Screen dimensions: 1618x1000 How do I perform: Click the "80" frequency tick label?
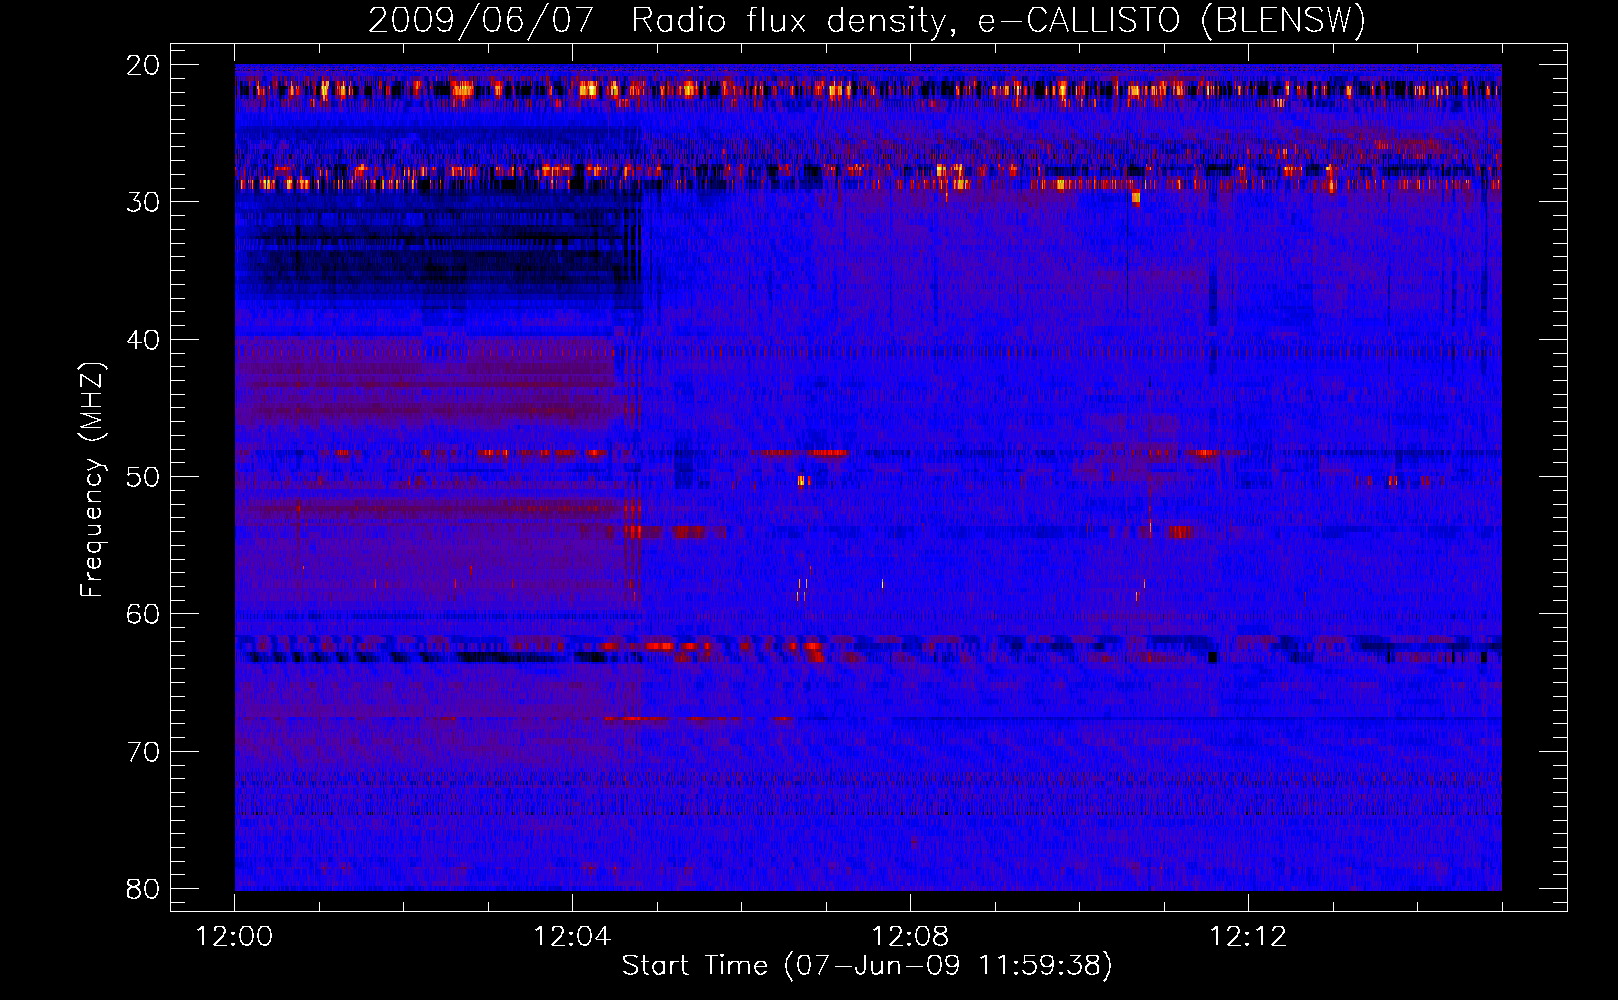tap(144, 889)
